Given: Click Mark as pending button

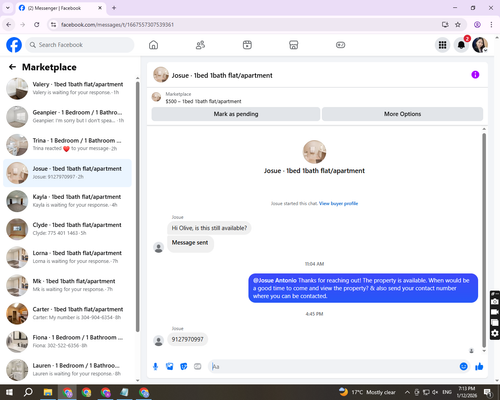Looking at the screenshot, I should pyautogui.click(x=236, y=114).
